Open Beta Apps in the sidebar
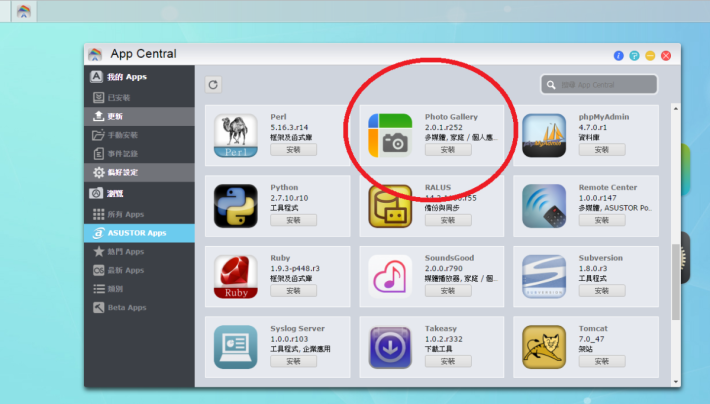The height and width of the screenshot is (404, 710). [139, 308]
